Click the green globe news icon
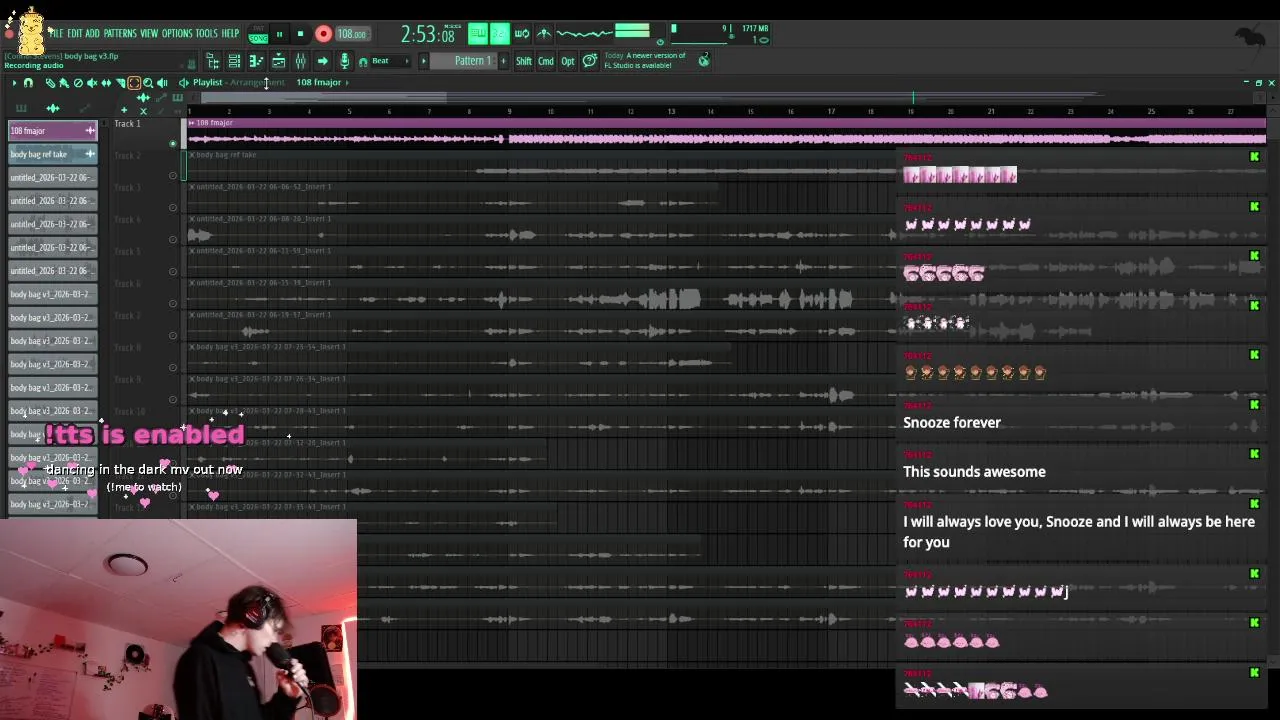This screenshot has width=1280, height=720. [704, 60]
